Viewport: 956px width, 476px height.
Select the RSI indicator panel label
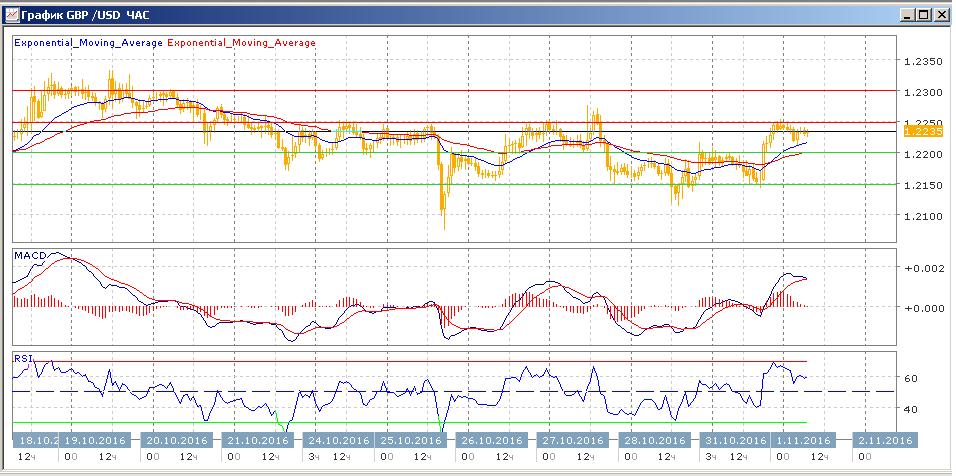click(x=22, y=357)
